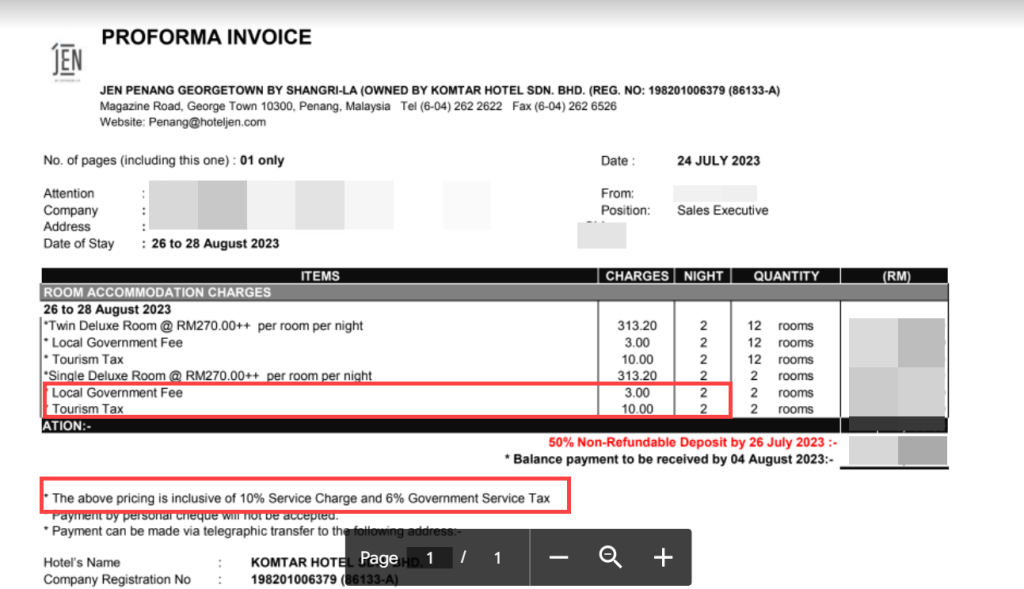This screenshot has height=589, width=1024.
Task: Click the 26 to 28 August 2023 stay date
Action: [x=215, y=244]
